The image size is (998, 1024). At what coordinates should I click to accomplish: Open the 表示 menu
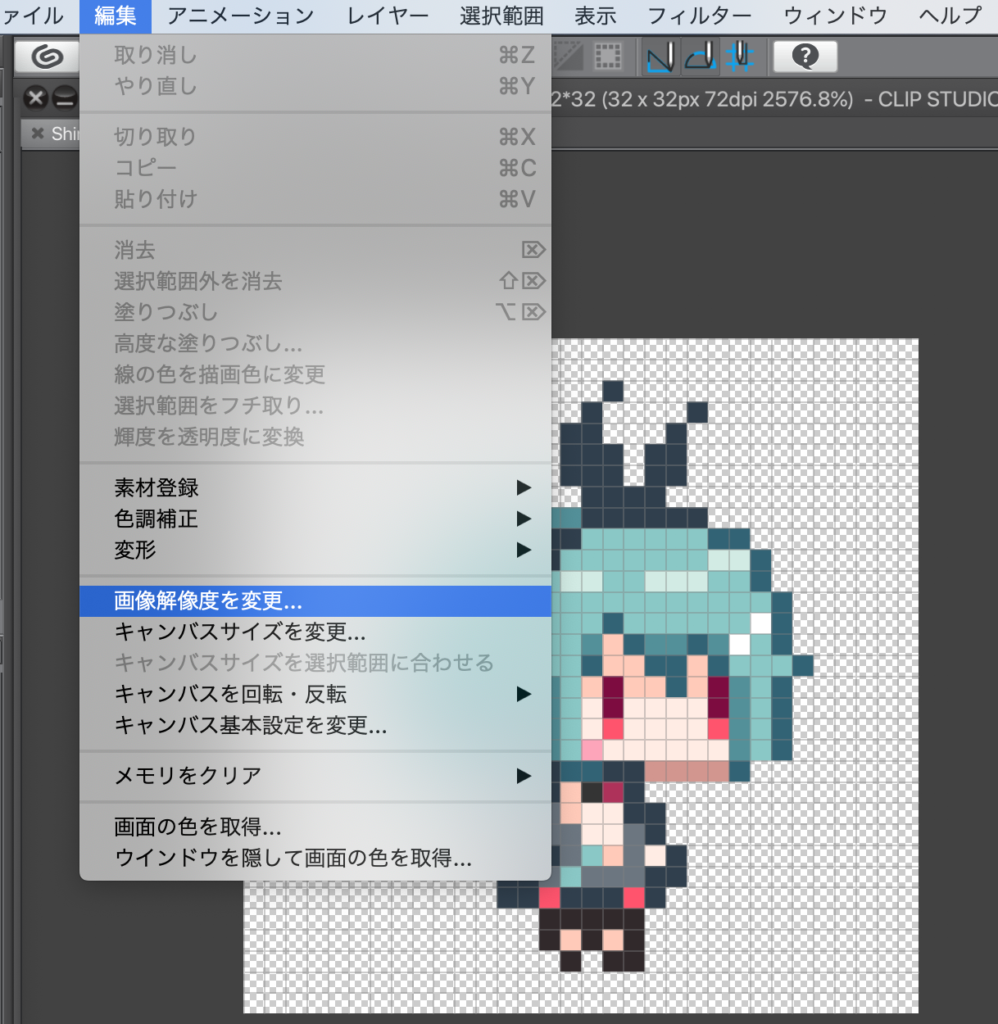coord(595,16)
